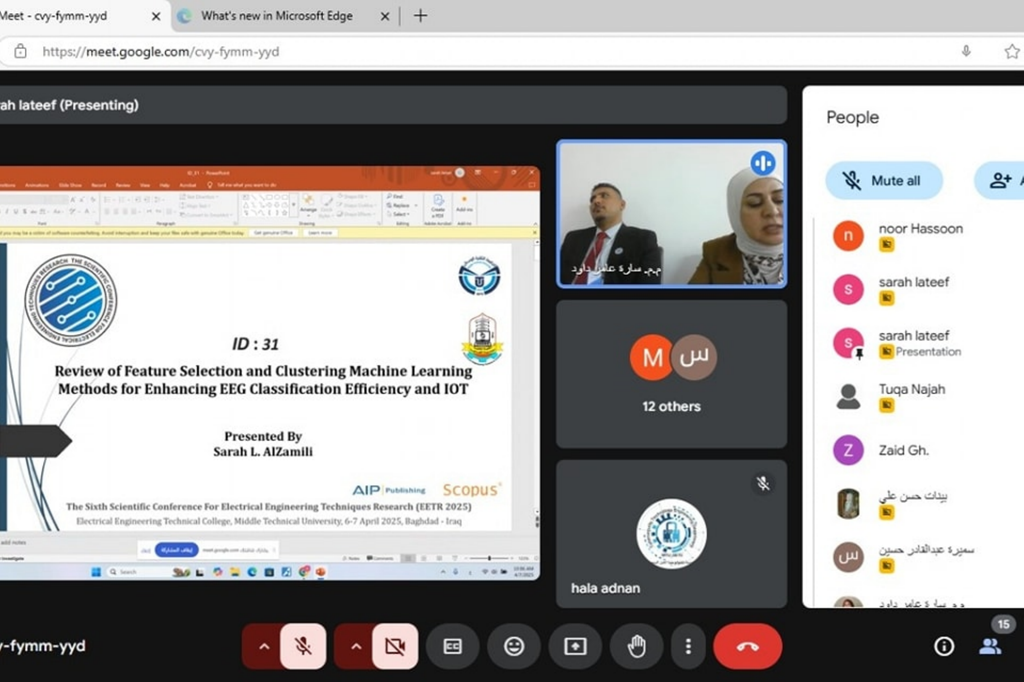The width and height of the screenshot is (1024, 682).
Task: Open the emoji reactions picker
Action: (514, 646)
